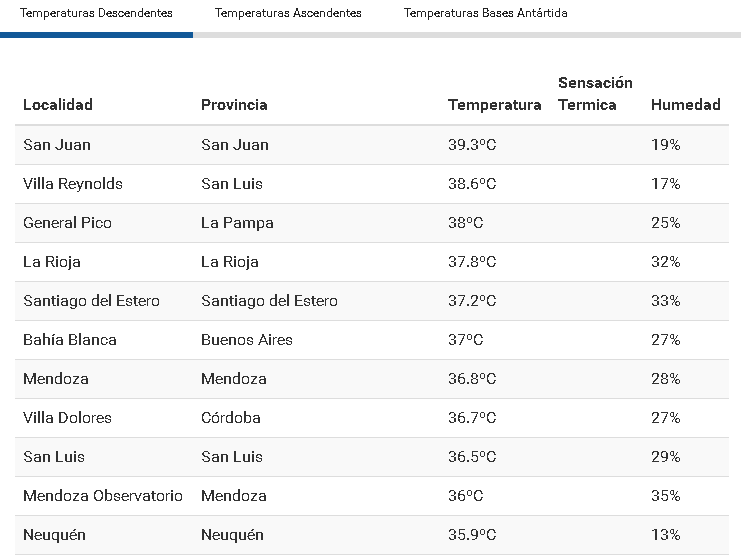
Task: Click the Localidad column header
Action: coord(58,104)
